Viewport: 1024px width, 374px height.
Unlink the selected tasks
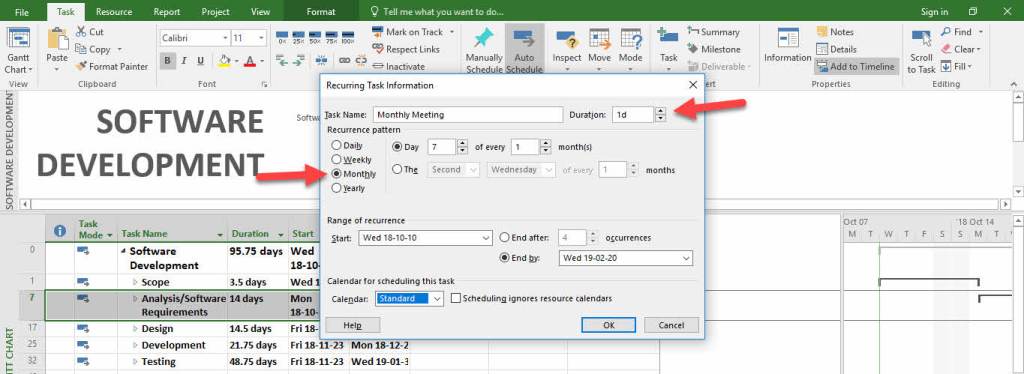(360, 60)
